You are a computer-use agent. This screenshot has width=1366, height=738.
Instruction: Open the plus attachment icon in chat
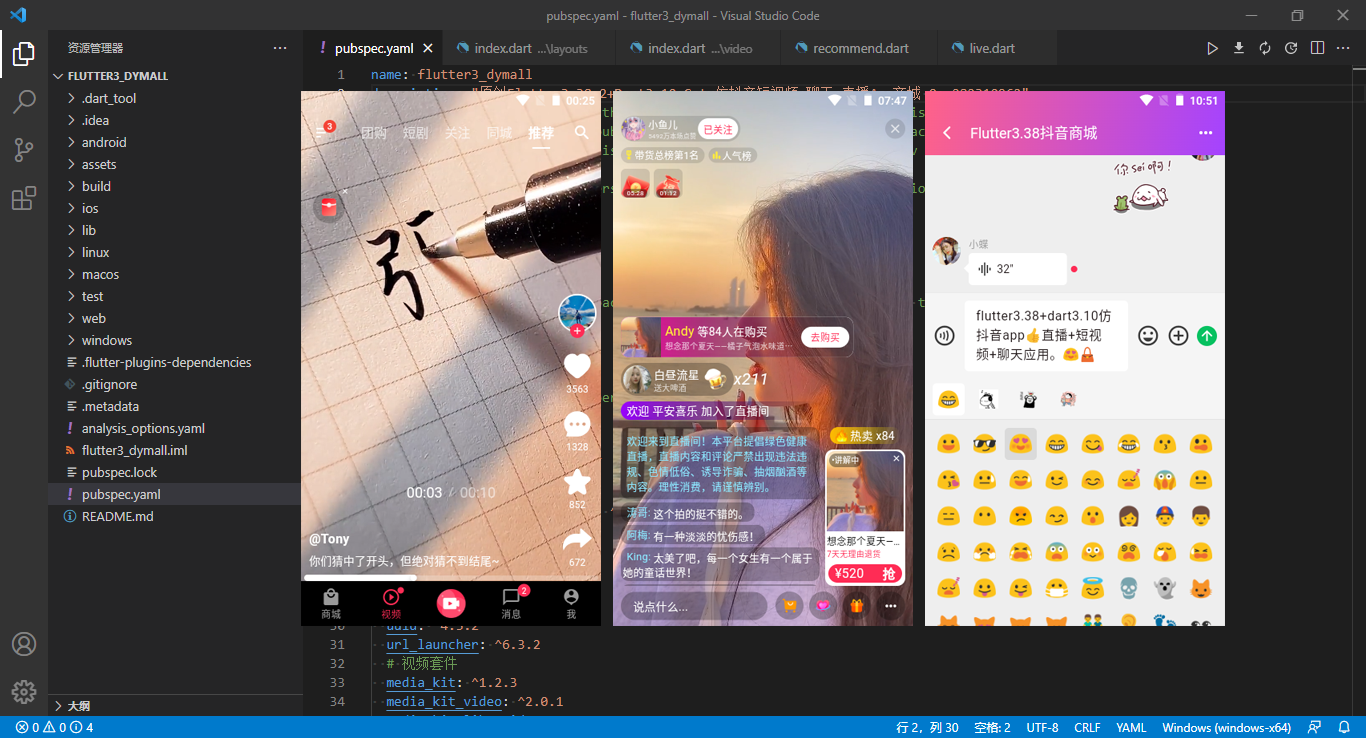1178,336
